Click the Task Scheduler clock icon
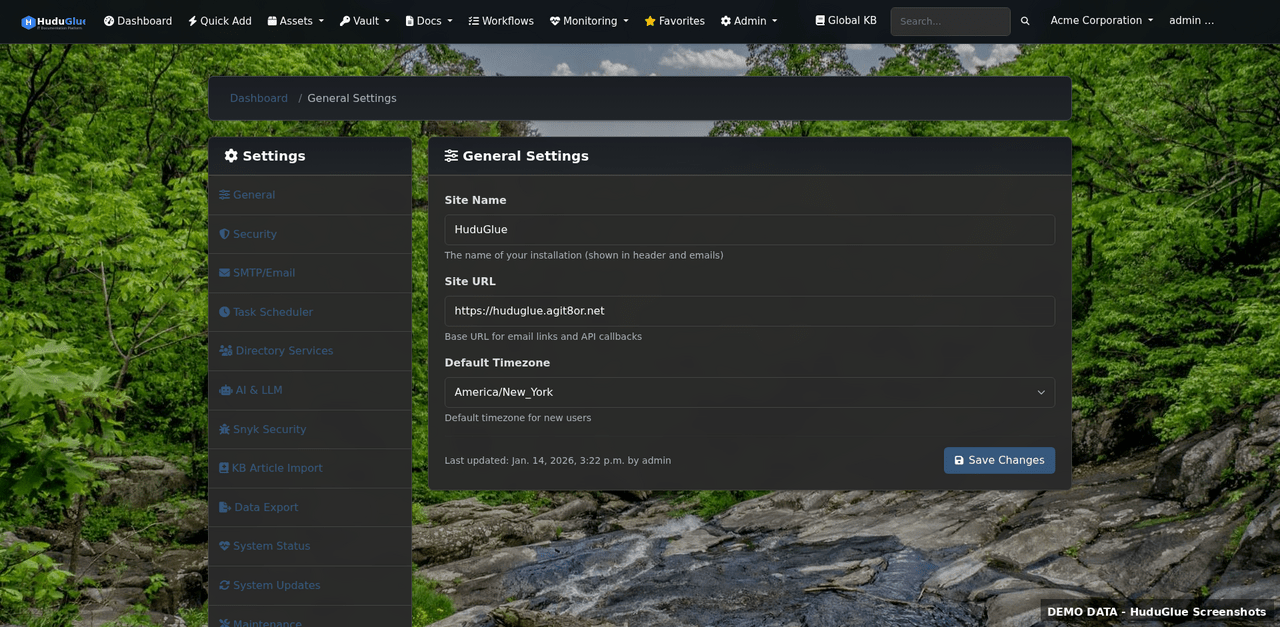Image resolution: width=1280 pixels, height=627 pixels. [225, 312]
